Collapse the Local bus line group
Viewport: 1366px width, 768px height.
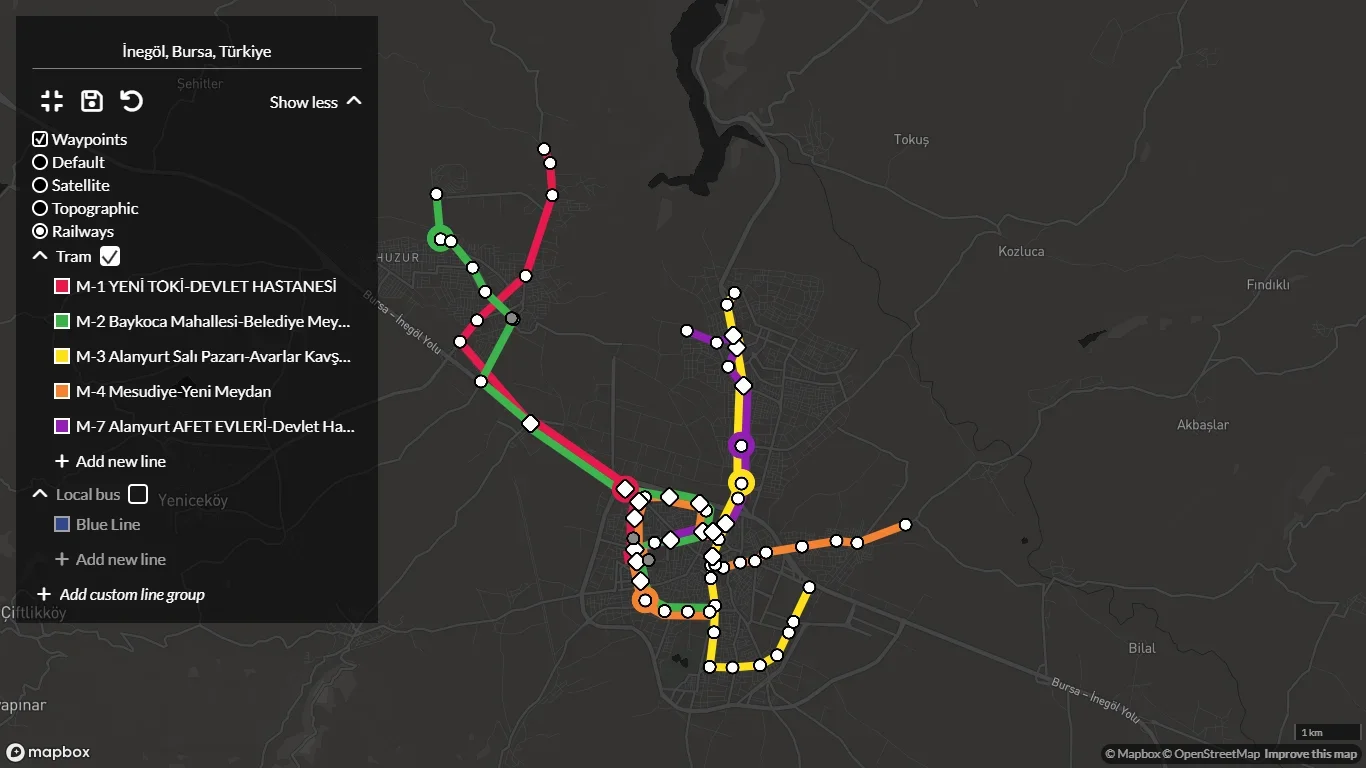click(40, 494)
